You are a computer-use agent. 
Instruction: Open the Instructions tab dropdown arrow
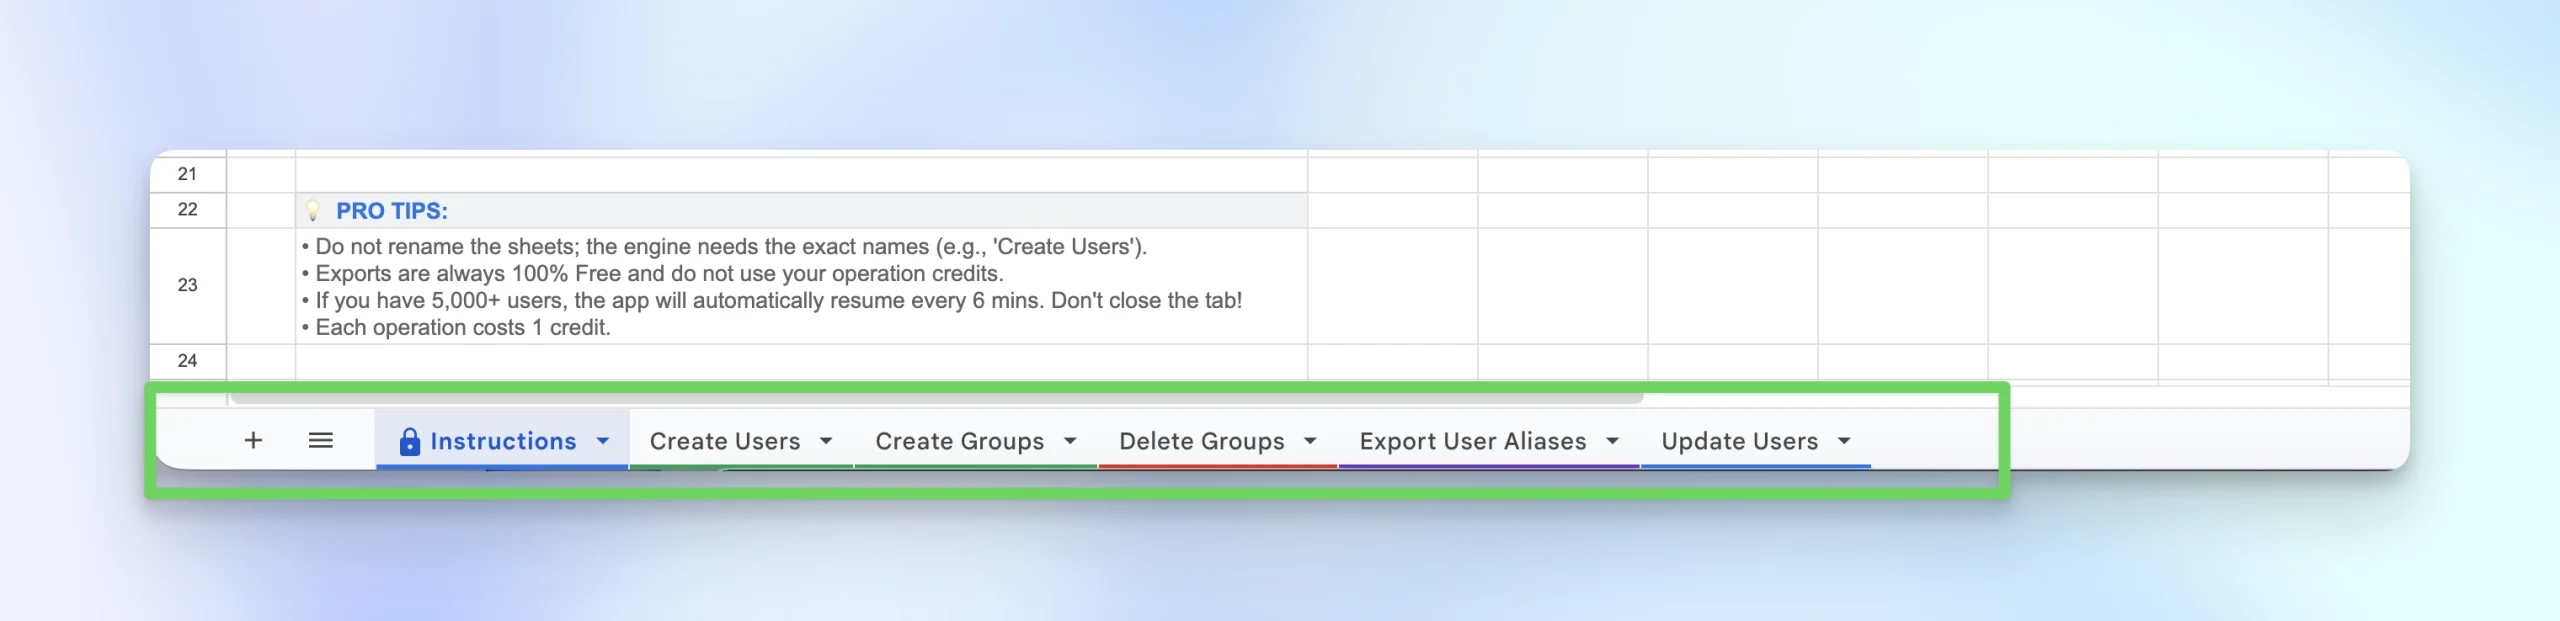click(x=603, y=440)
